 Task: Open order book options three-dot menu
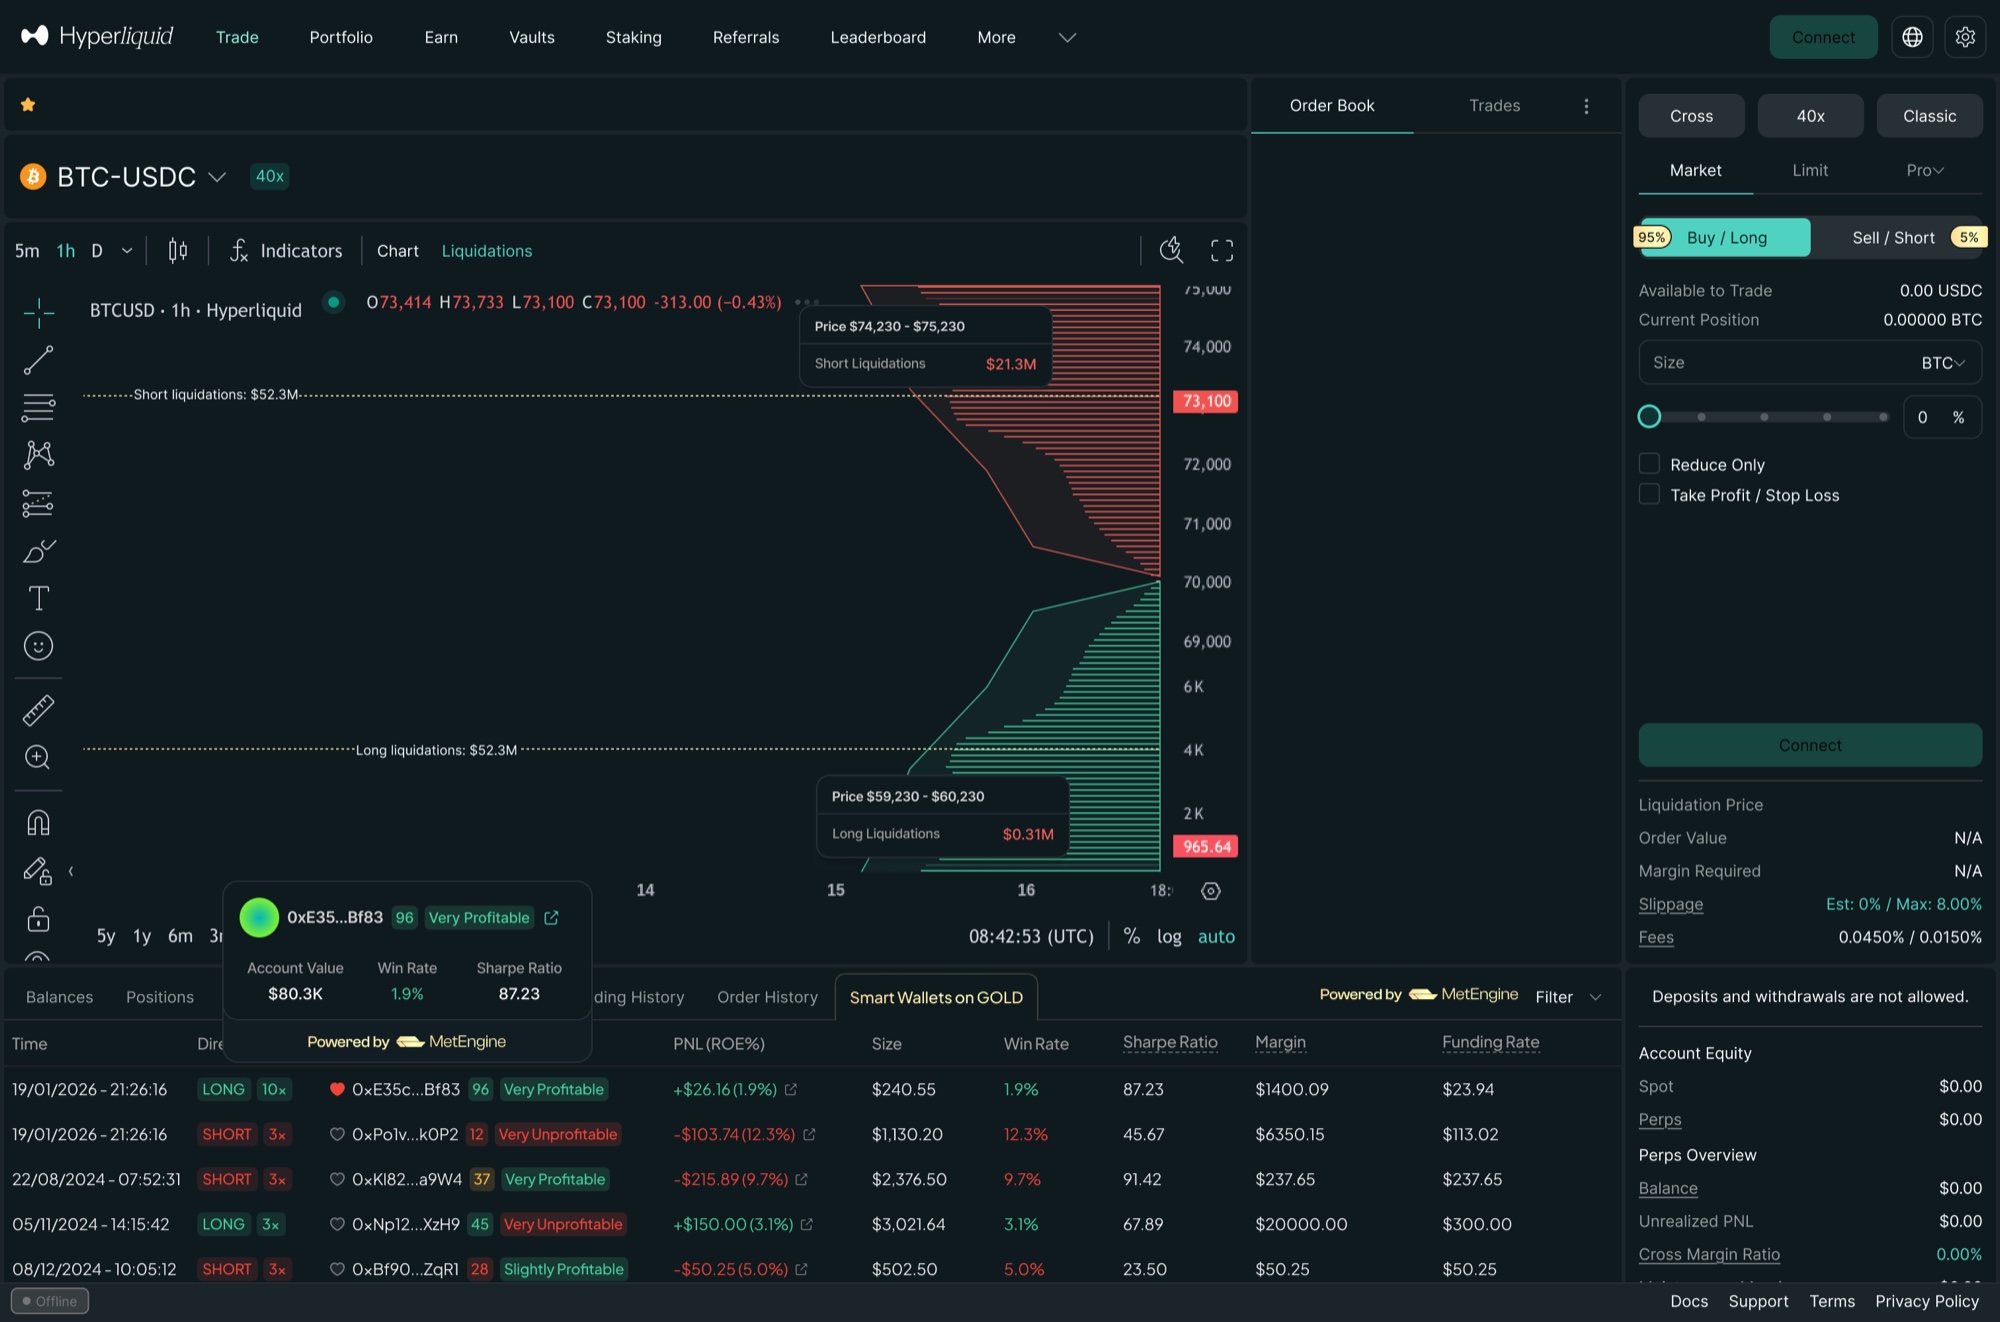click(x=1586, y=106)
